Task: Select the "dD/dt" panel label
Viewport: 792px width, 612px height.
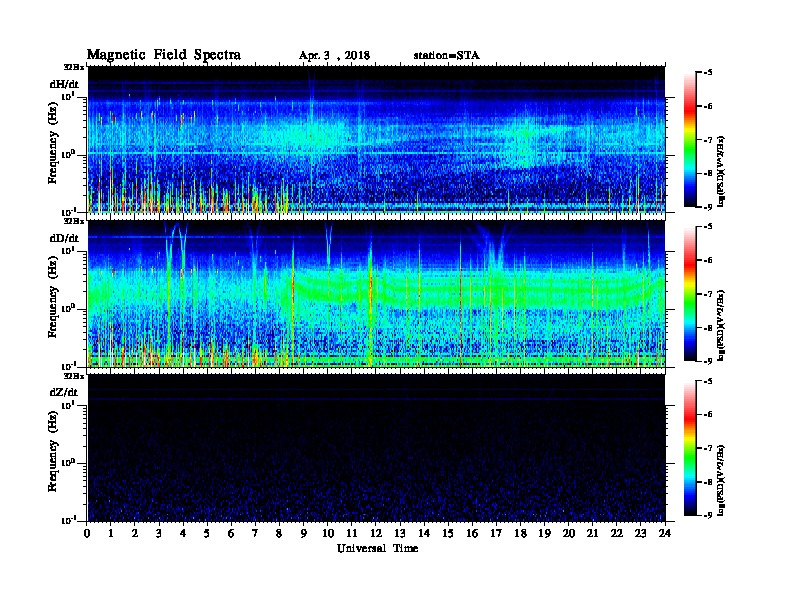Action: click(64, 238)
